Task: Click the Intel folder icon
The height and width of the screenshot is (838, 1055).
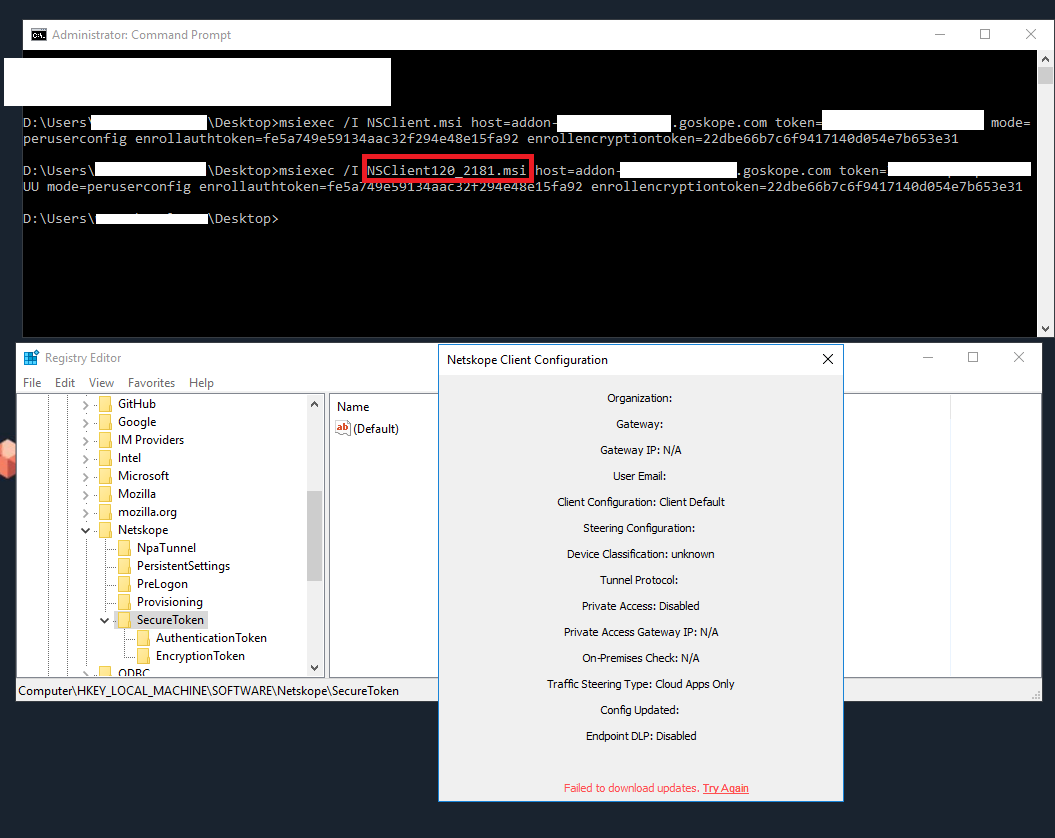Action: (105, 458)
